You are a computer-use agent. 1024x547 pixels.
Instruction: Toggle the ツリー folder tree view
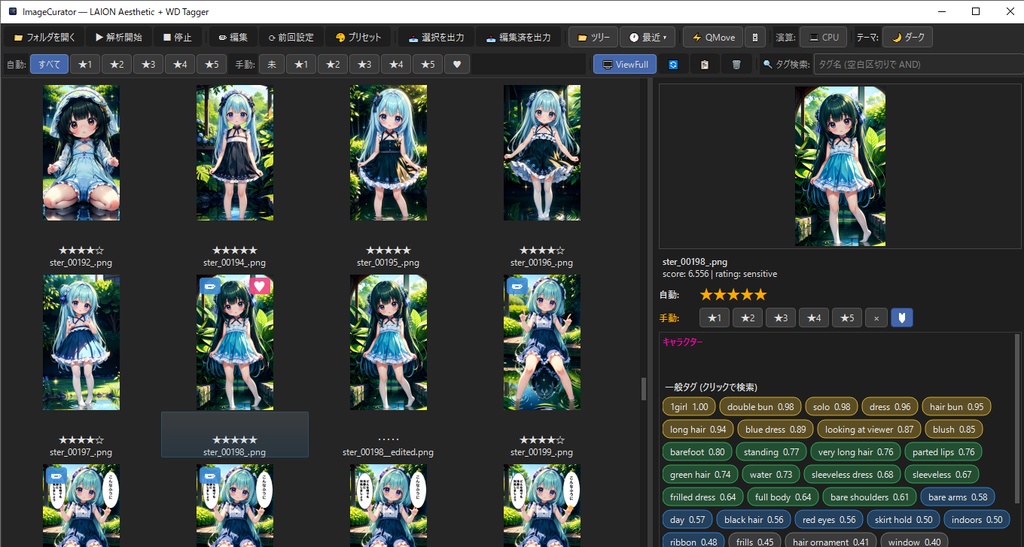[x=593, y=37]
